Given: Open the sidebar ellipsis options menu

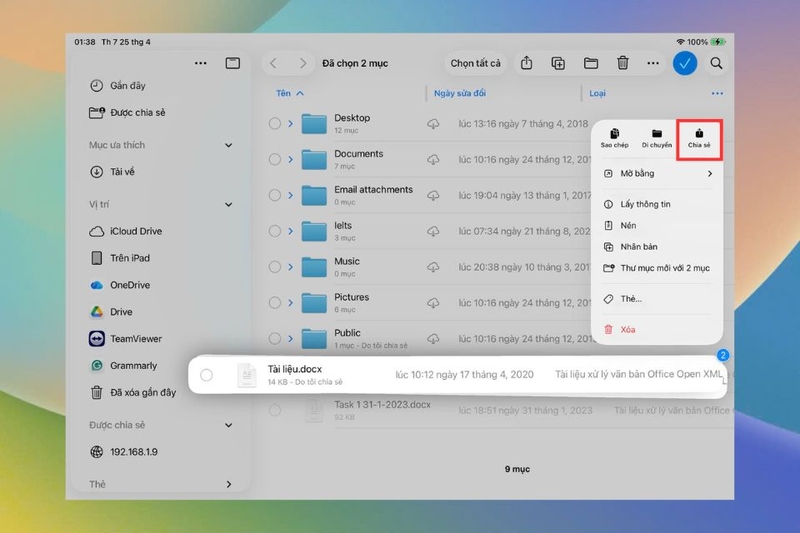Looking at the screenshot, I should point(201,63).
